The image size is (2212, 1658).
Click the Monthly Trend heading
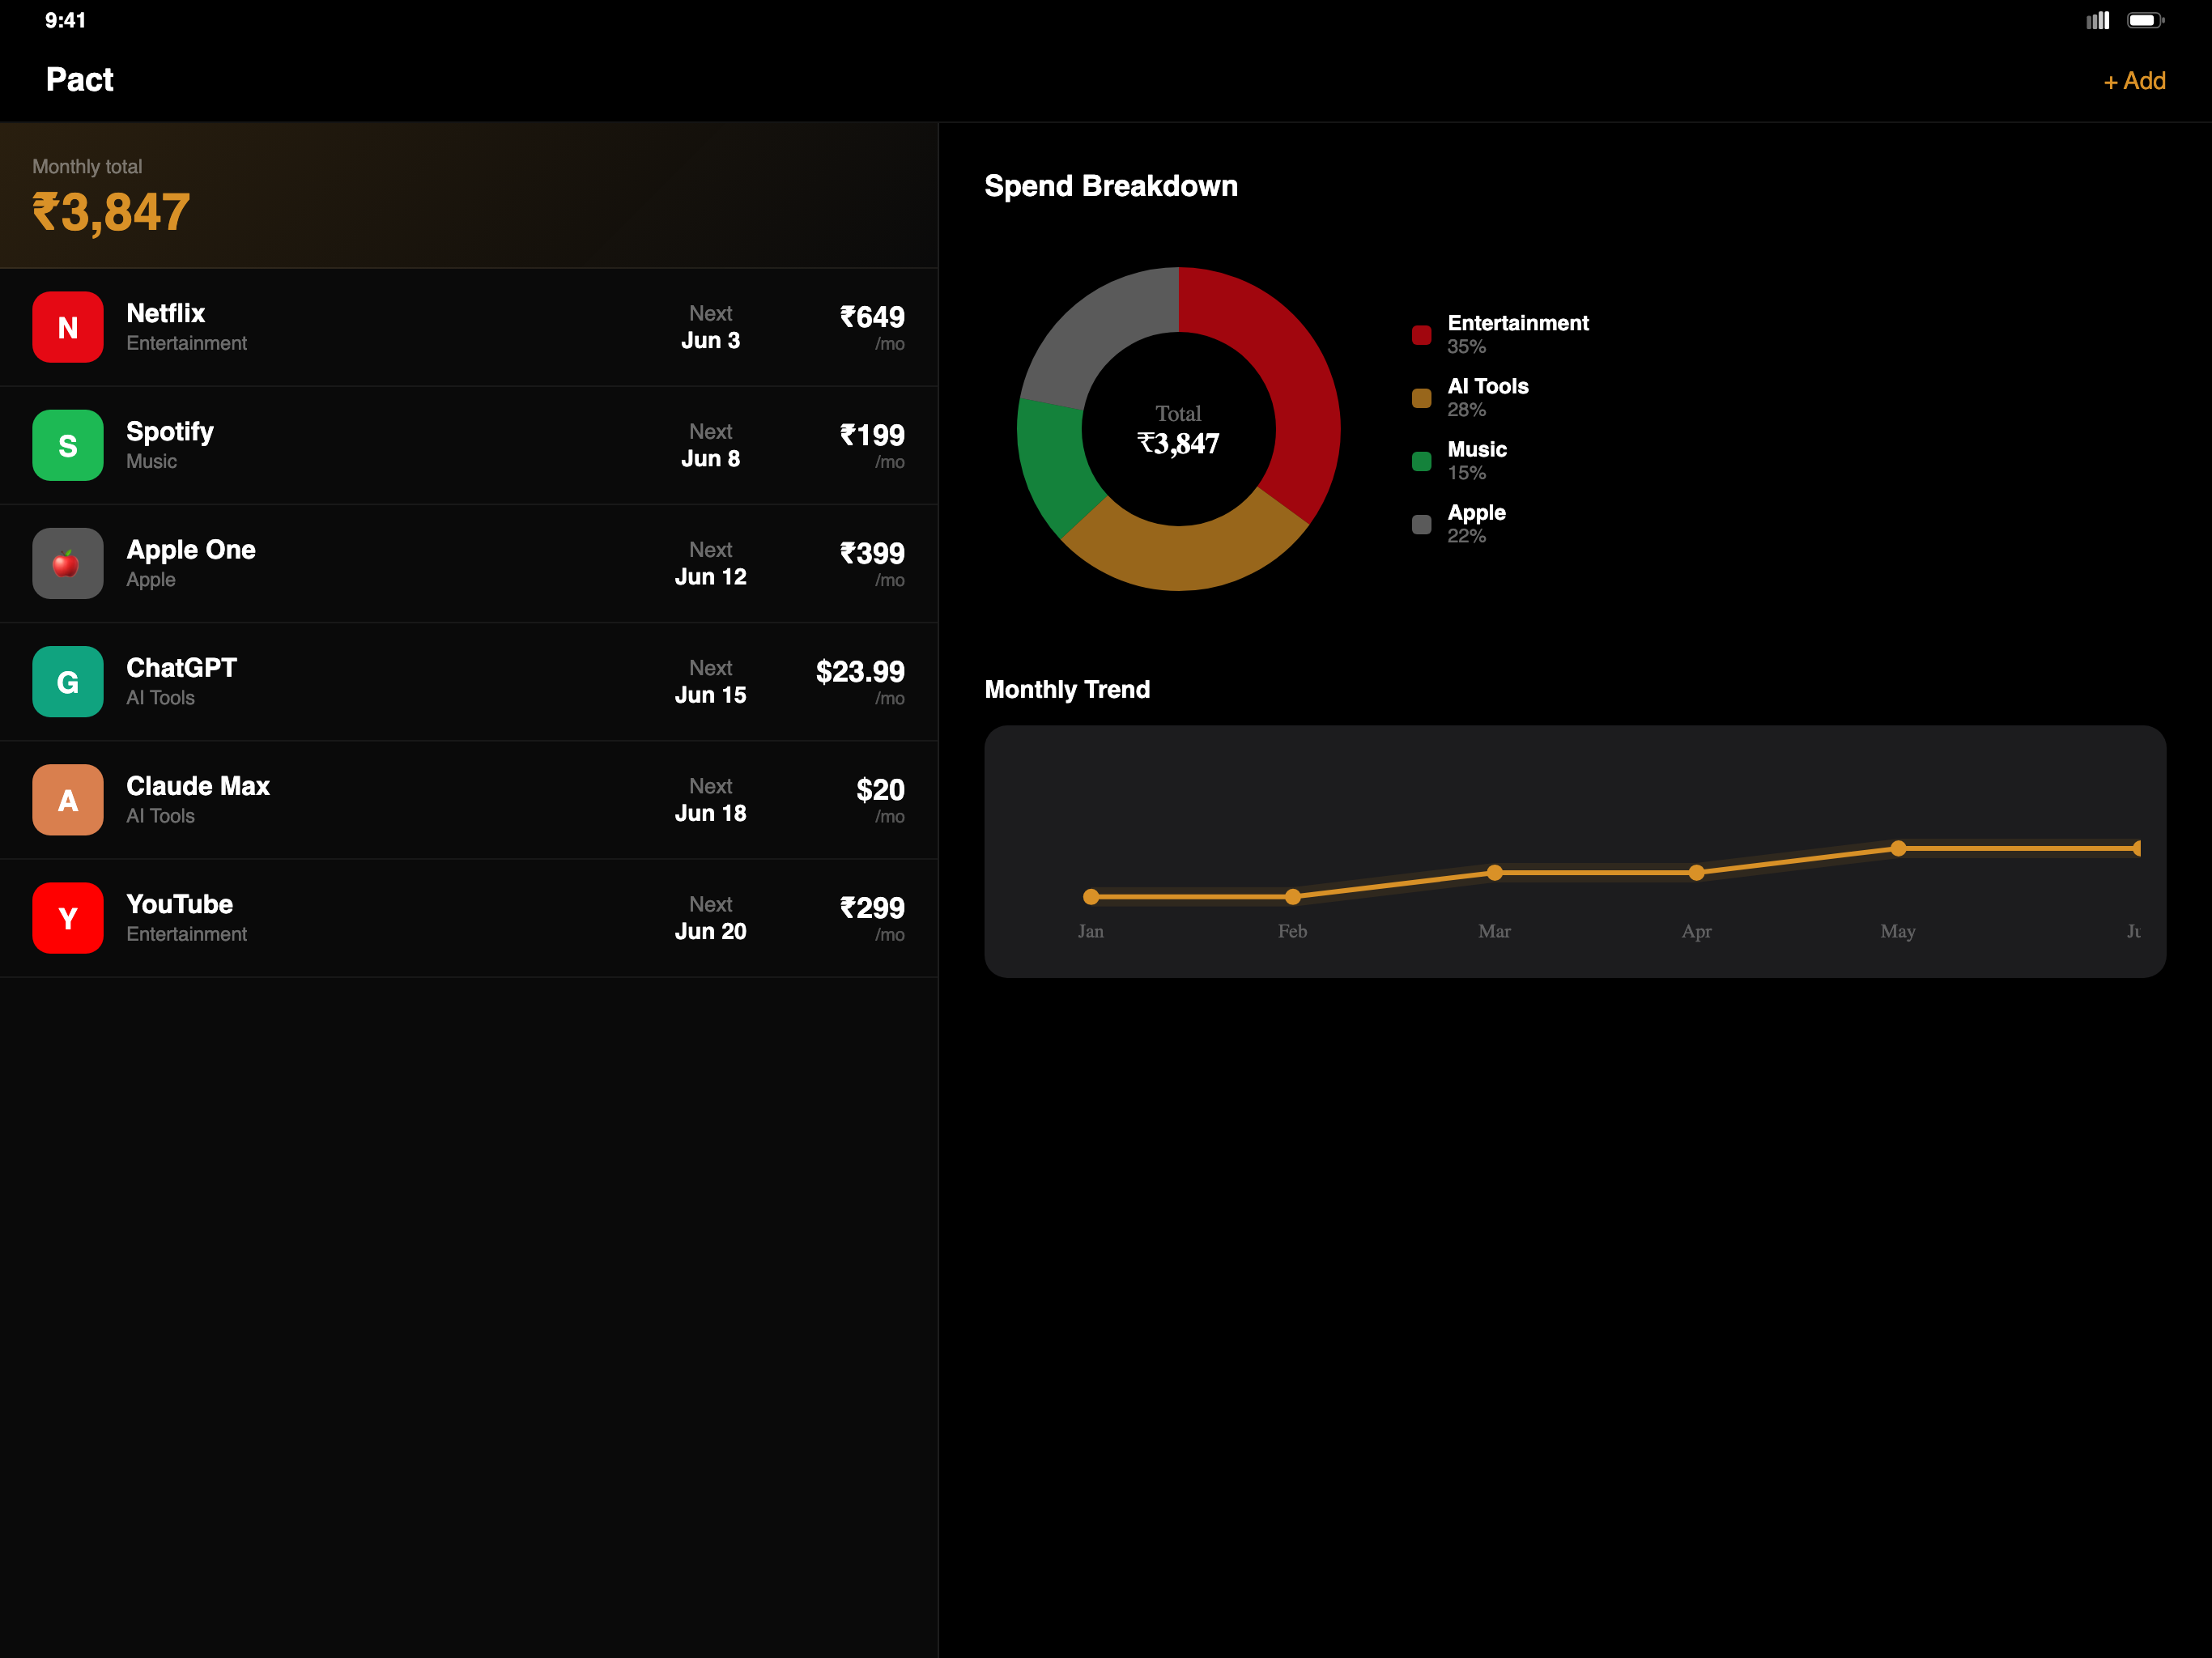pos(1067,690)
